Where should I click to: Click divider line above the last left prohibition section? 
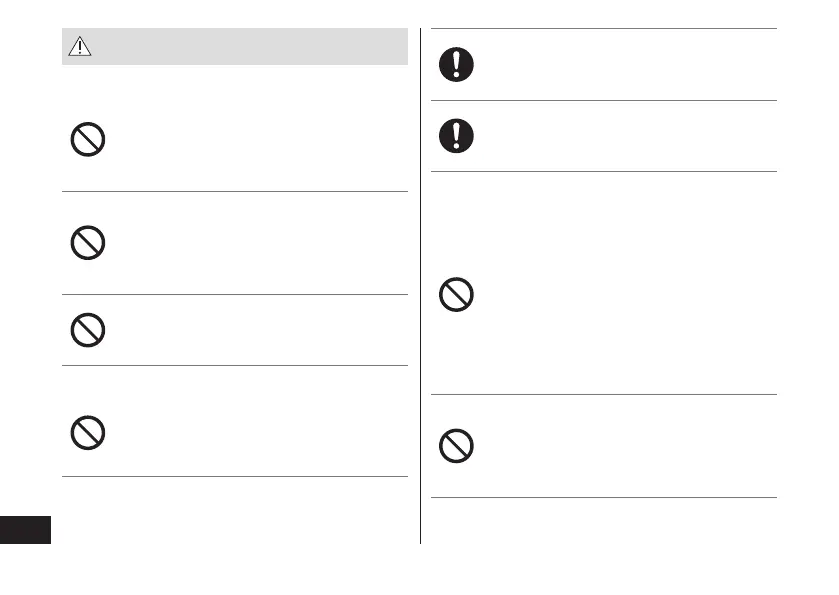[x=235, y=365]
